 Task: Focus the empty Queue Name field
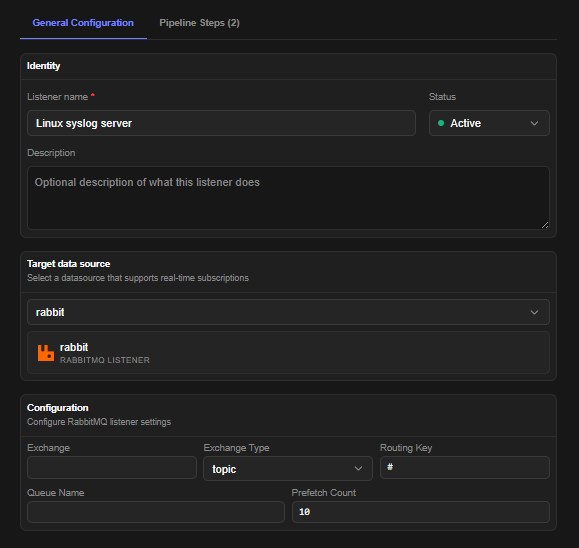[156, 512]
